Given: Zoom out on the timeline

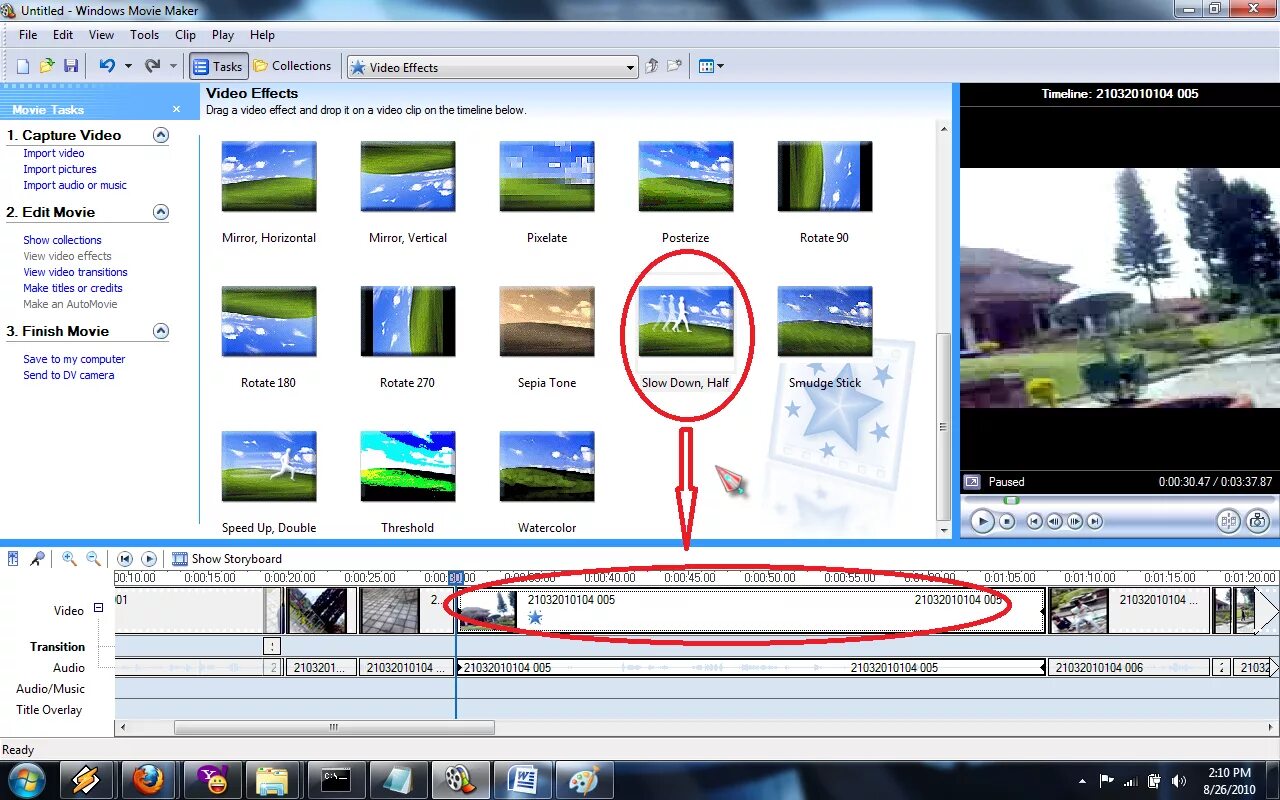Looking at the screenshot, I should click(x=93, y=558).
